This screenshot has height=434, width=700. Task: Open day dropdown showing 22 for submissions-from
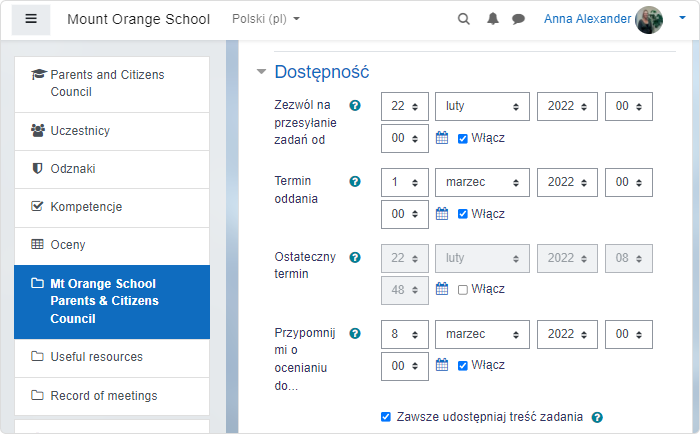(x=405, y=106)
